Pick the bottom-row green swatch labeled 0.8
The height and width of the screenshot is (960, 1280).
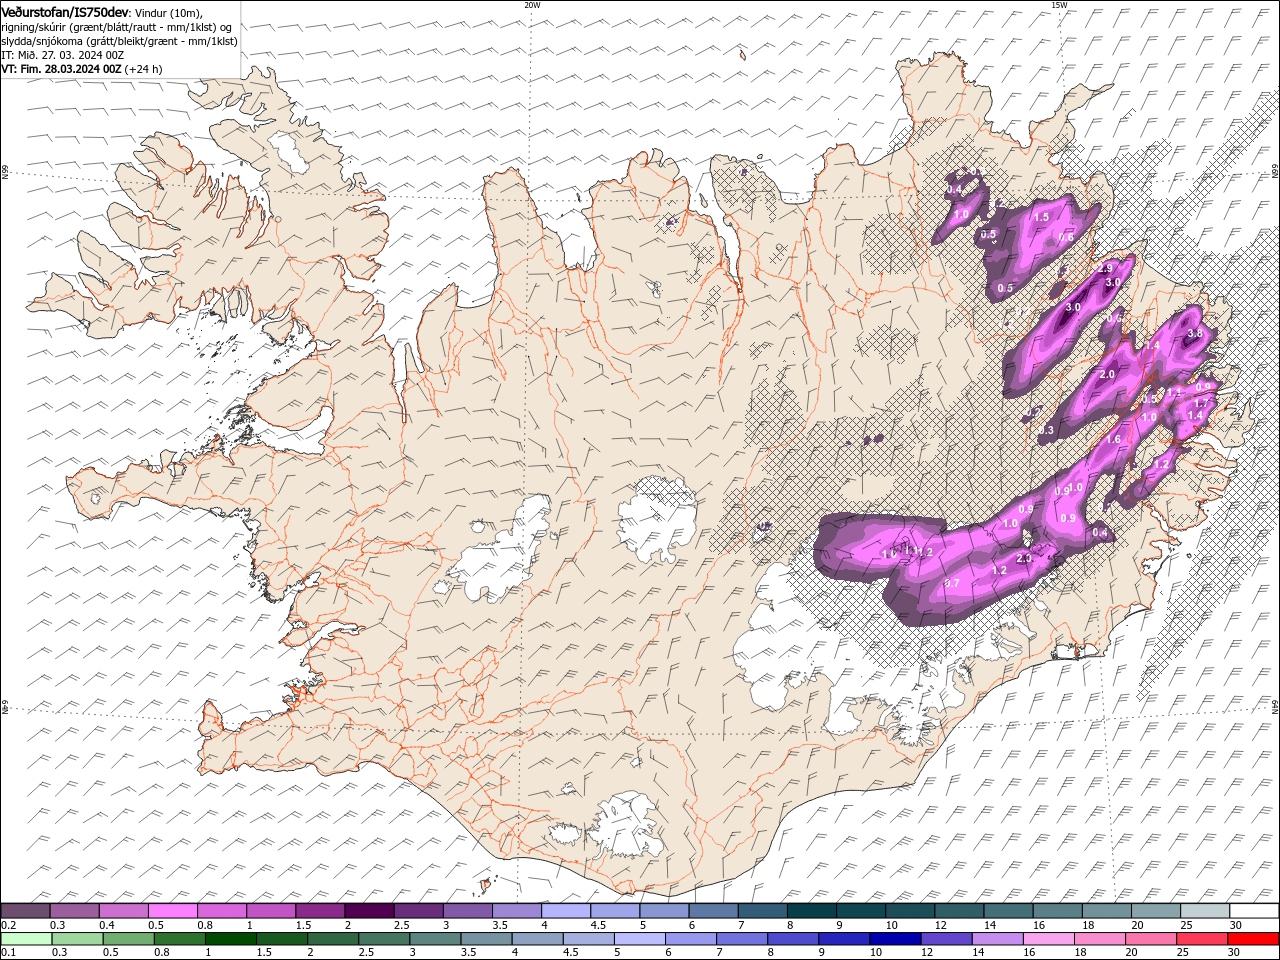point(179,939)
